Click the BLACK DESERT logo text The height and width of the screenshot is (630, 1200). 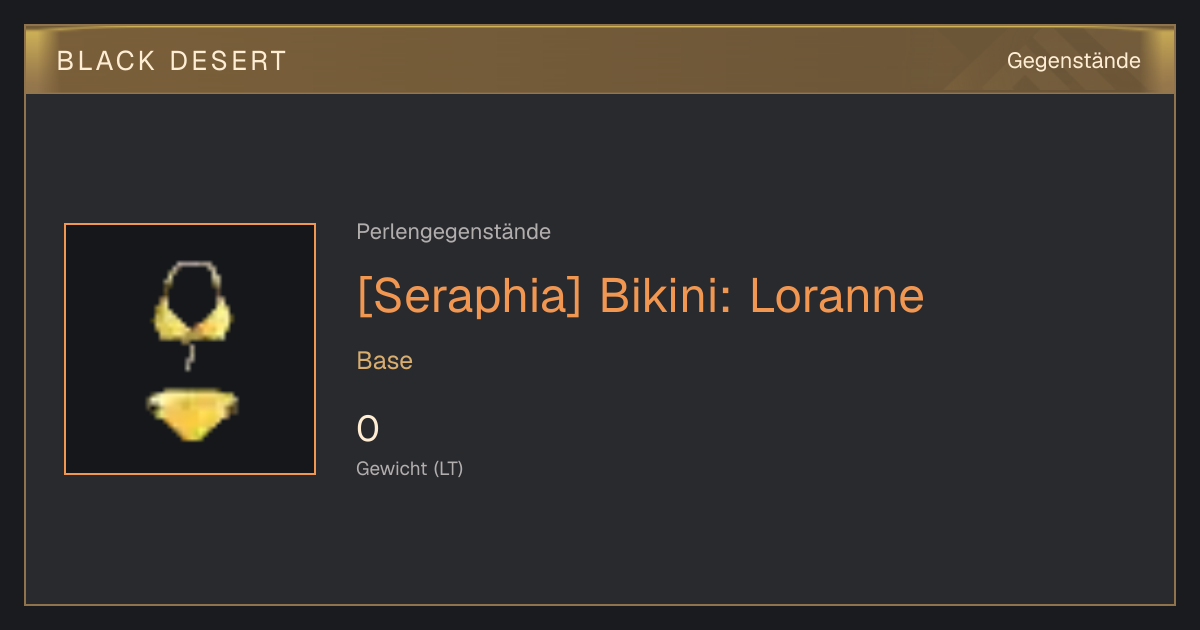click(x=172, y=61)
